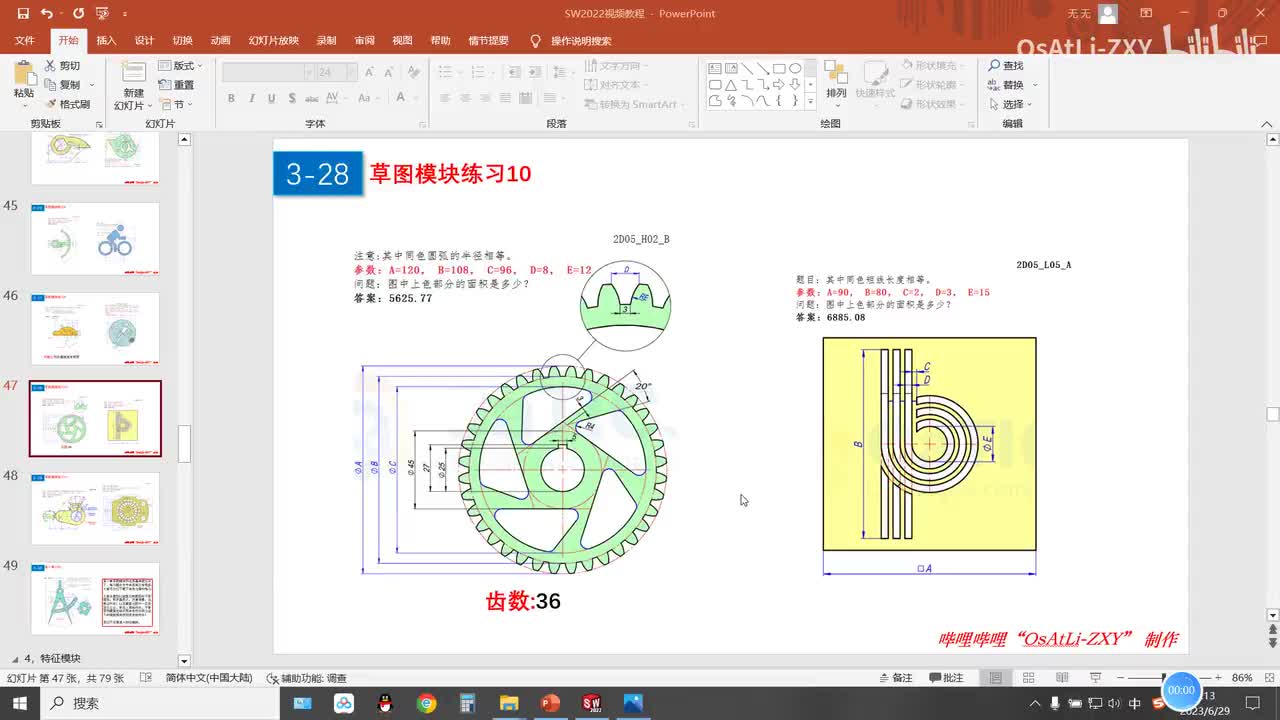Screen dimensions: 1280x720
Task: Open the 审阅 review tab
Action: [364, 41]
